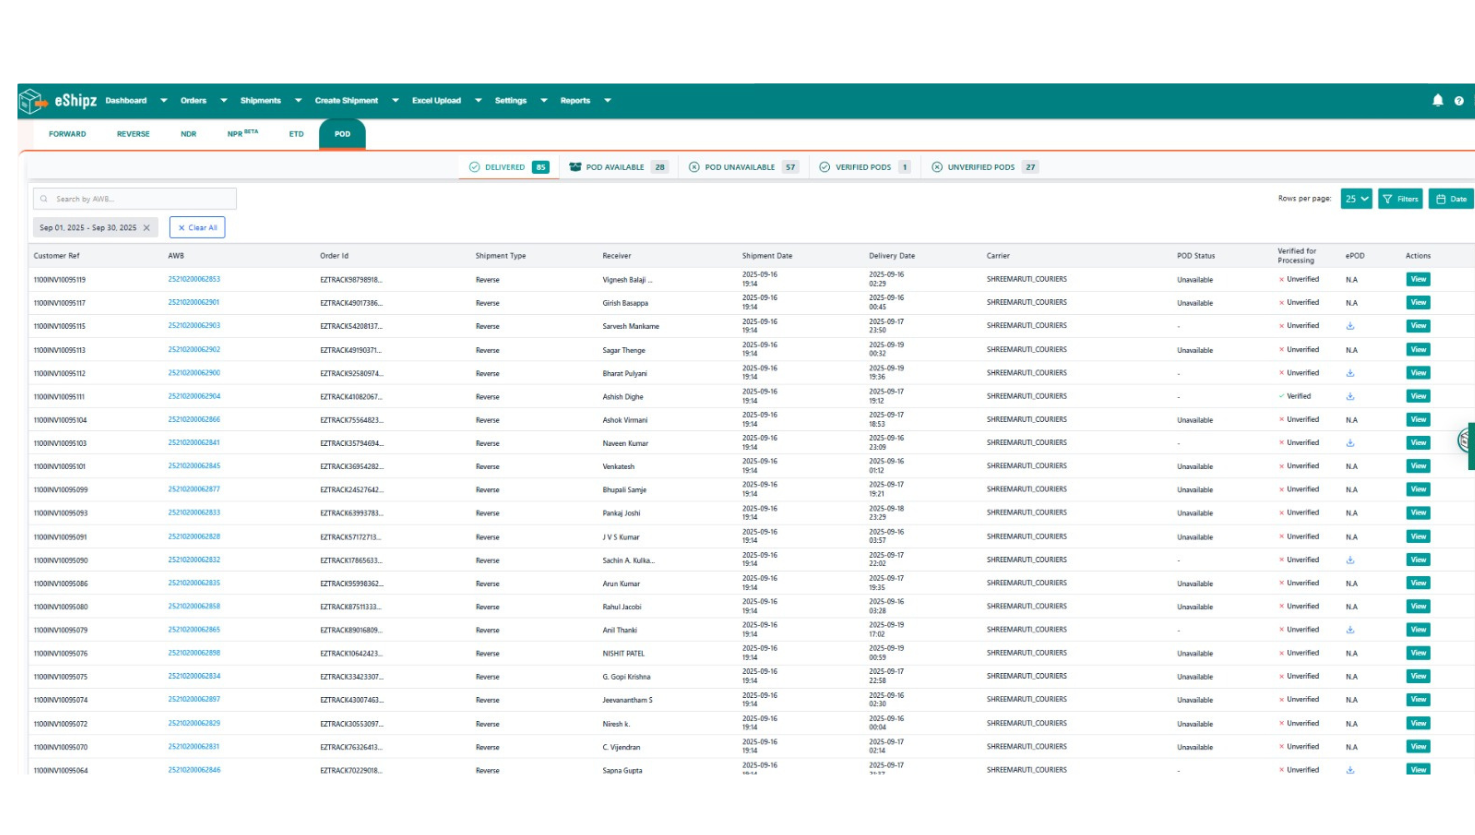Show VERIFIED PODS list
Viewport: 1475px width, 835px height.
pyautogui.click(x=865, y=167)
